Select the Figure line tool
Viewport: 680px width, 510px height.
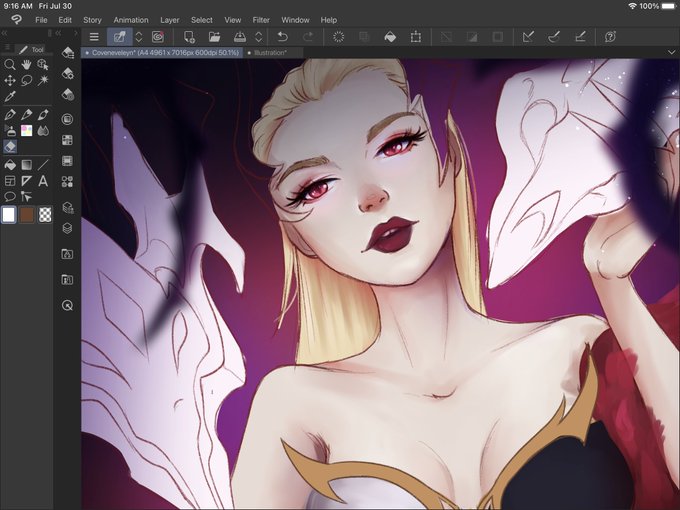(42, 165)
